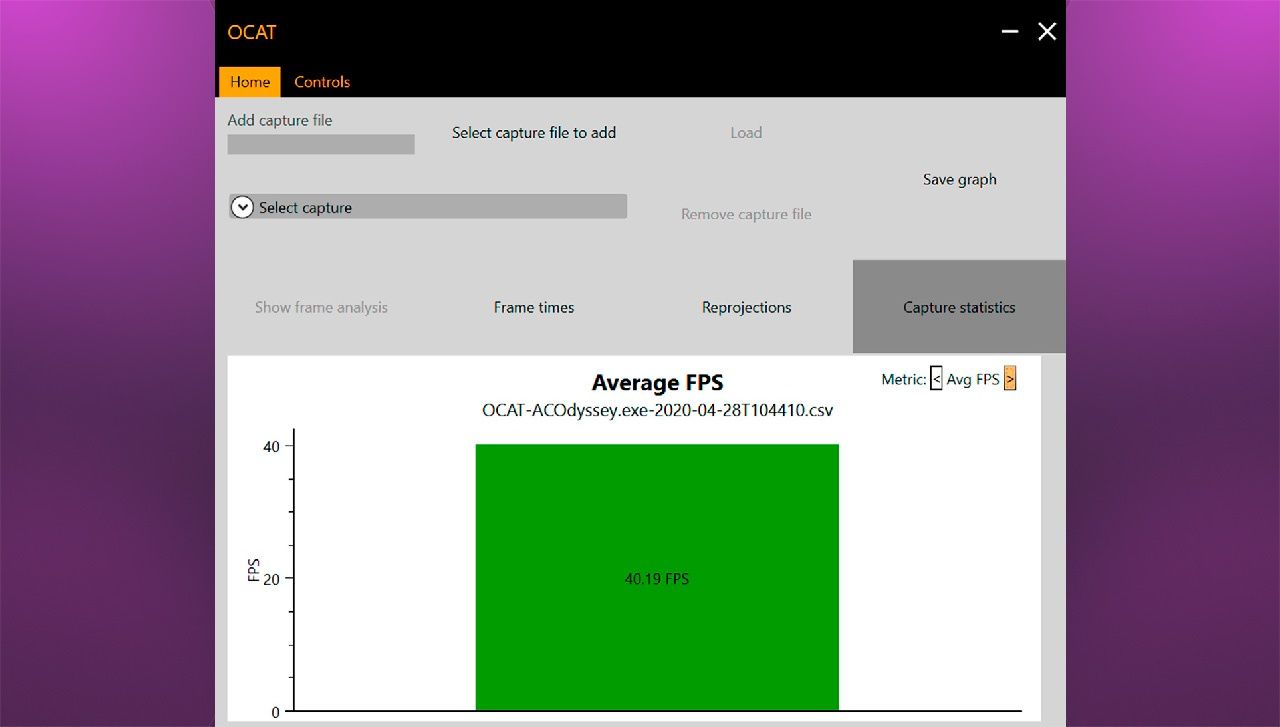Select the Capture statistics view
Viewport: 1280px width, 727px height.
click(959, 307)
